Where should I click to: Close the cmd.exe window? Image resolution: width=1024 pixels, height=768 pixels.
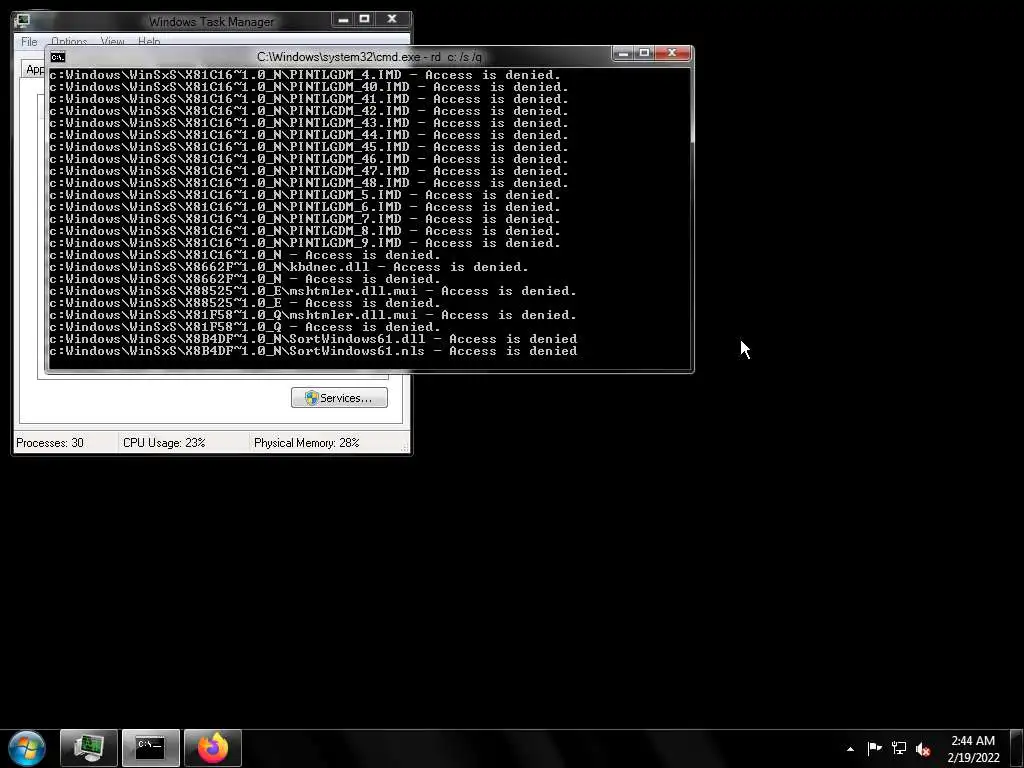(673, 54)
